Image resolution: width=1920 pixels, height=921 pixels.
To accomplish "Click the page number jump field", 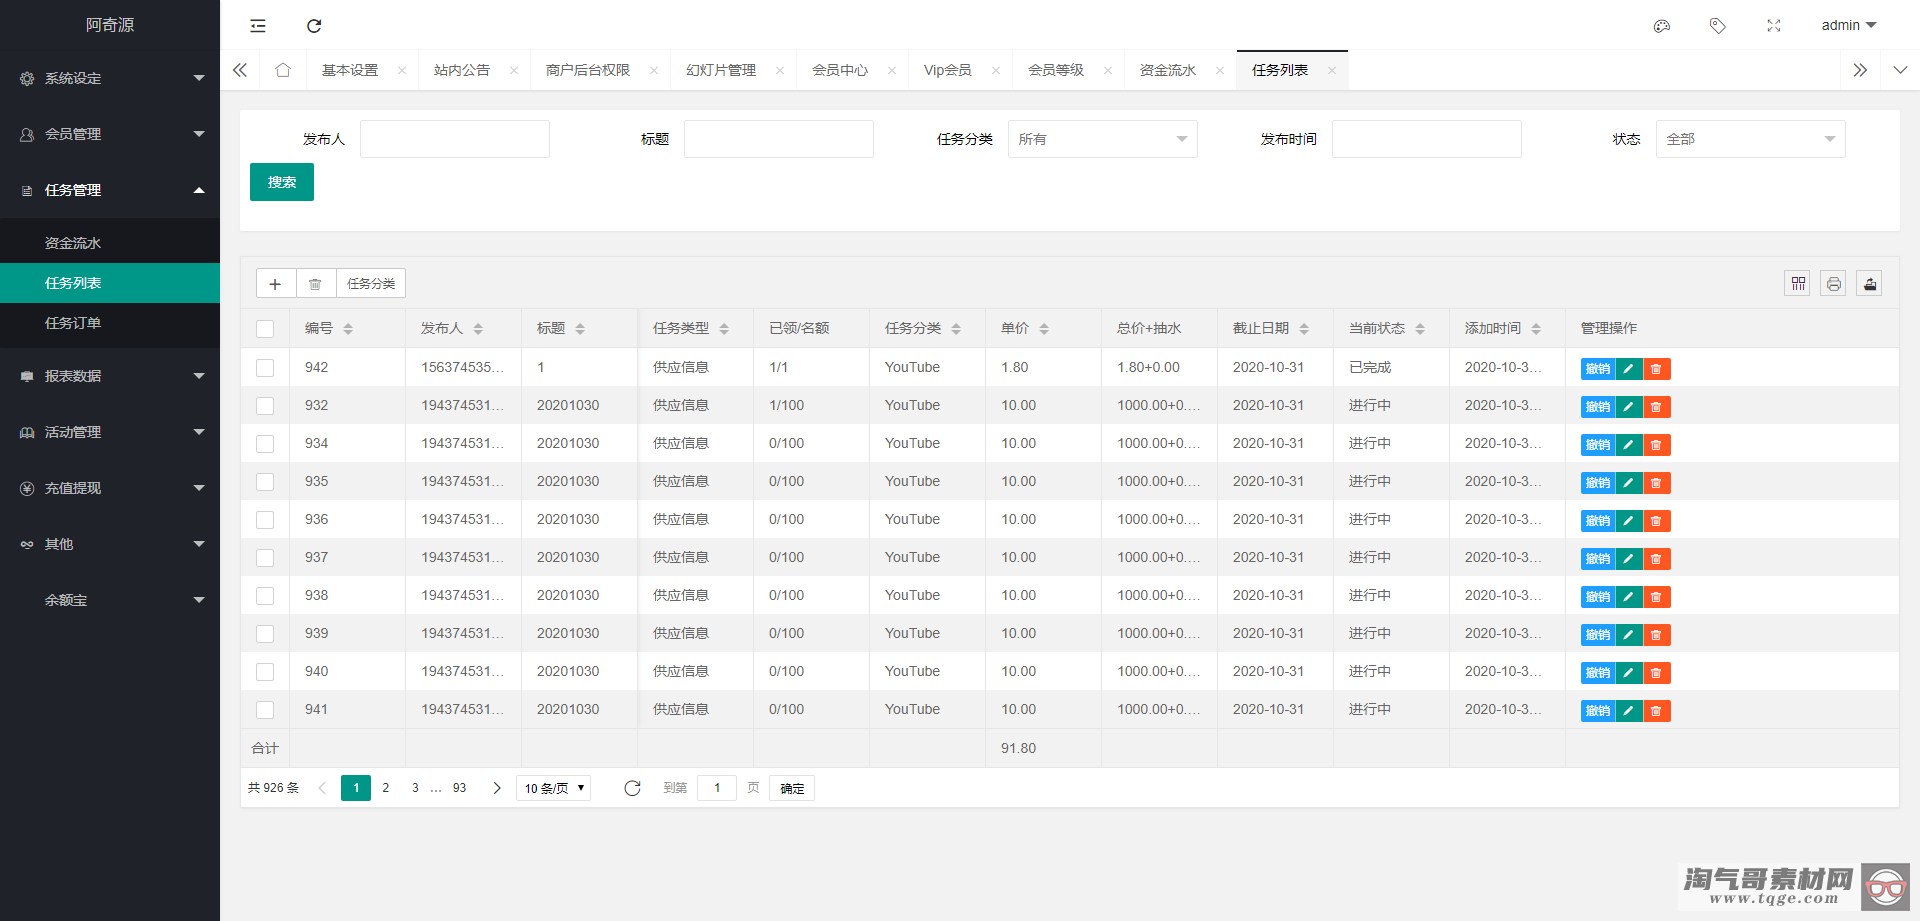I will pos(717,788).
